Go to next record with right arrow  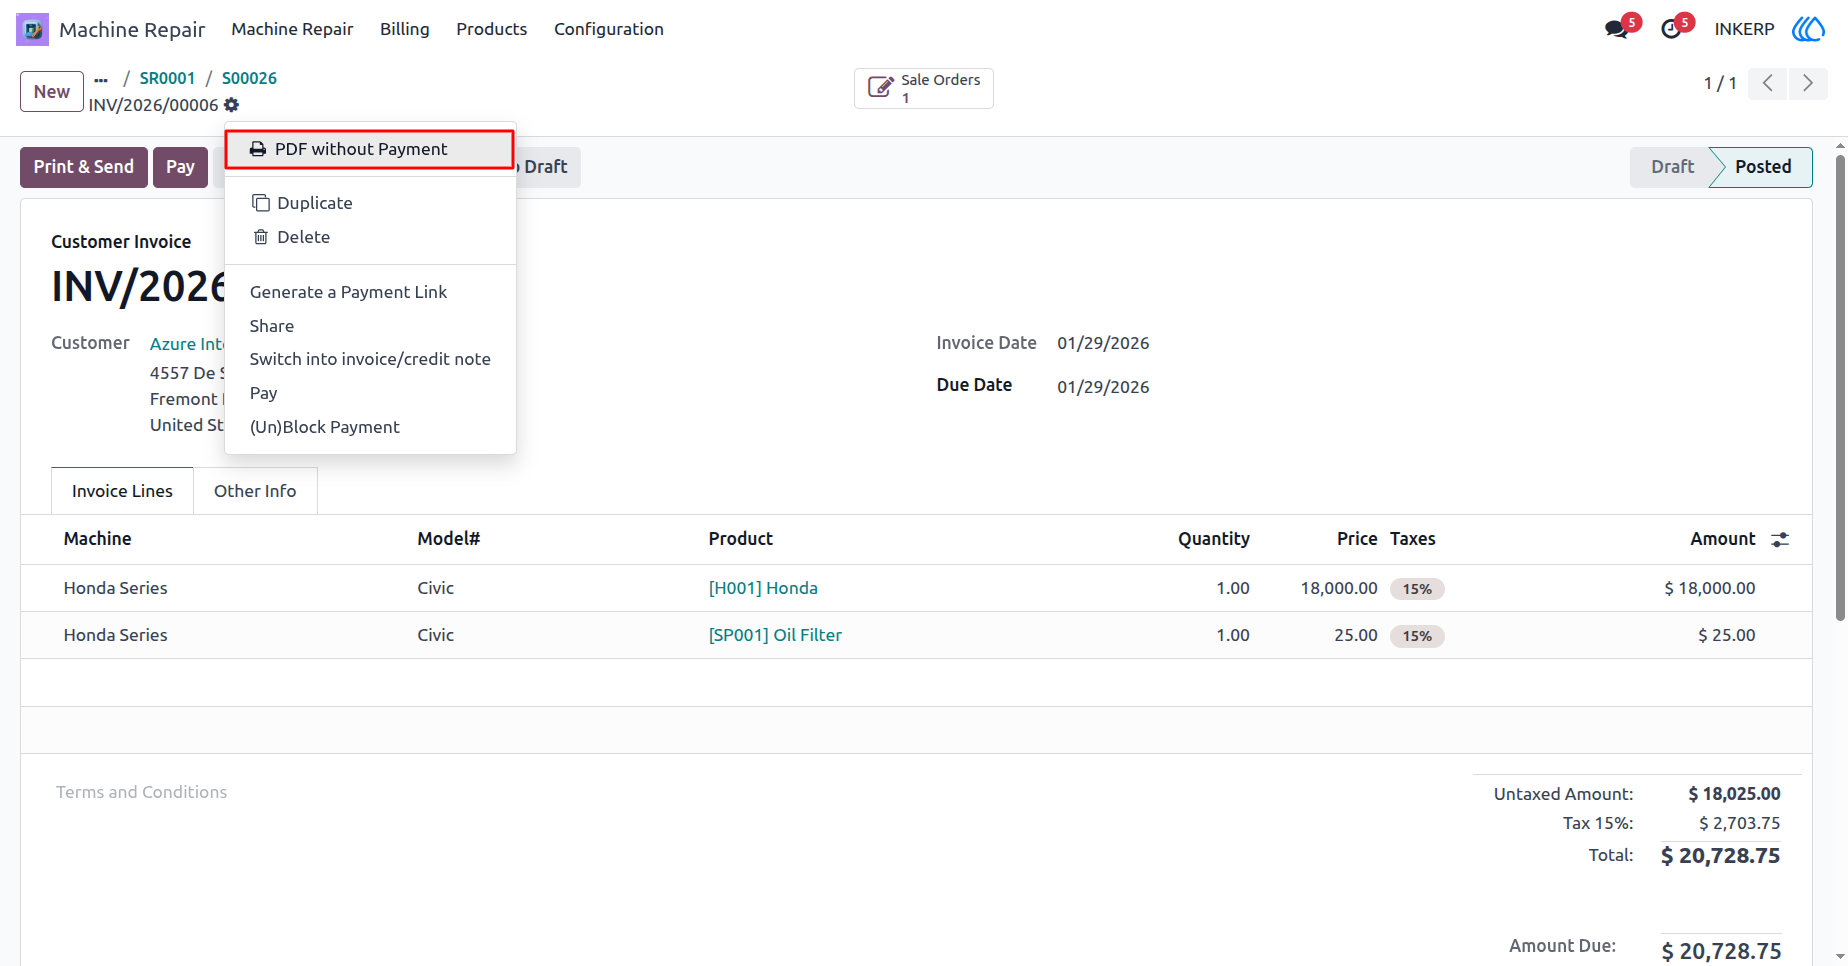1808,83
